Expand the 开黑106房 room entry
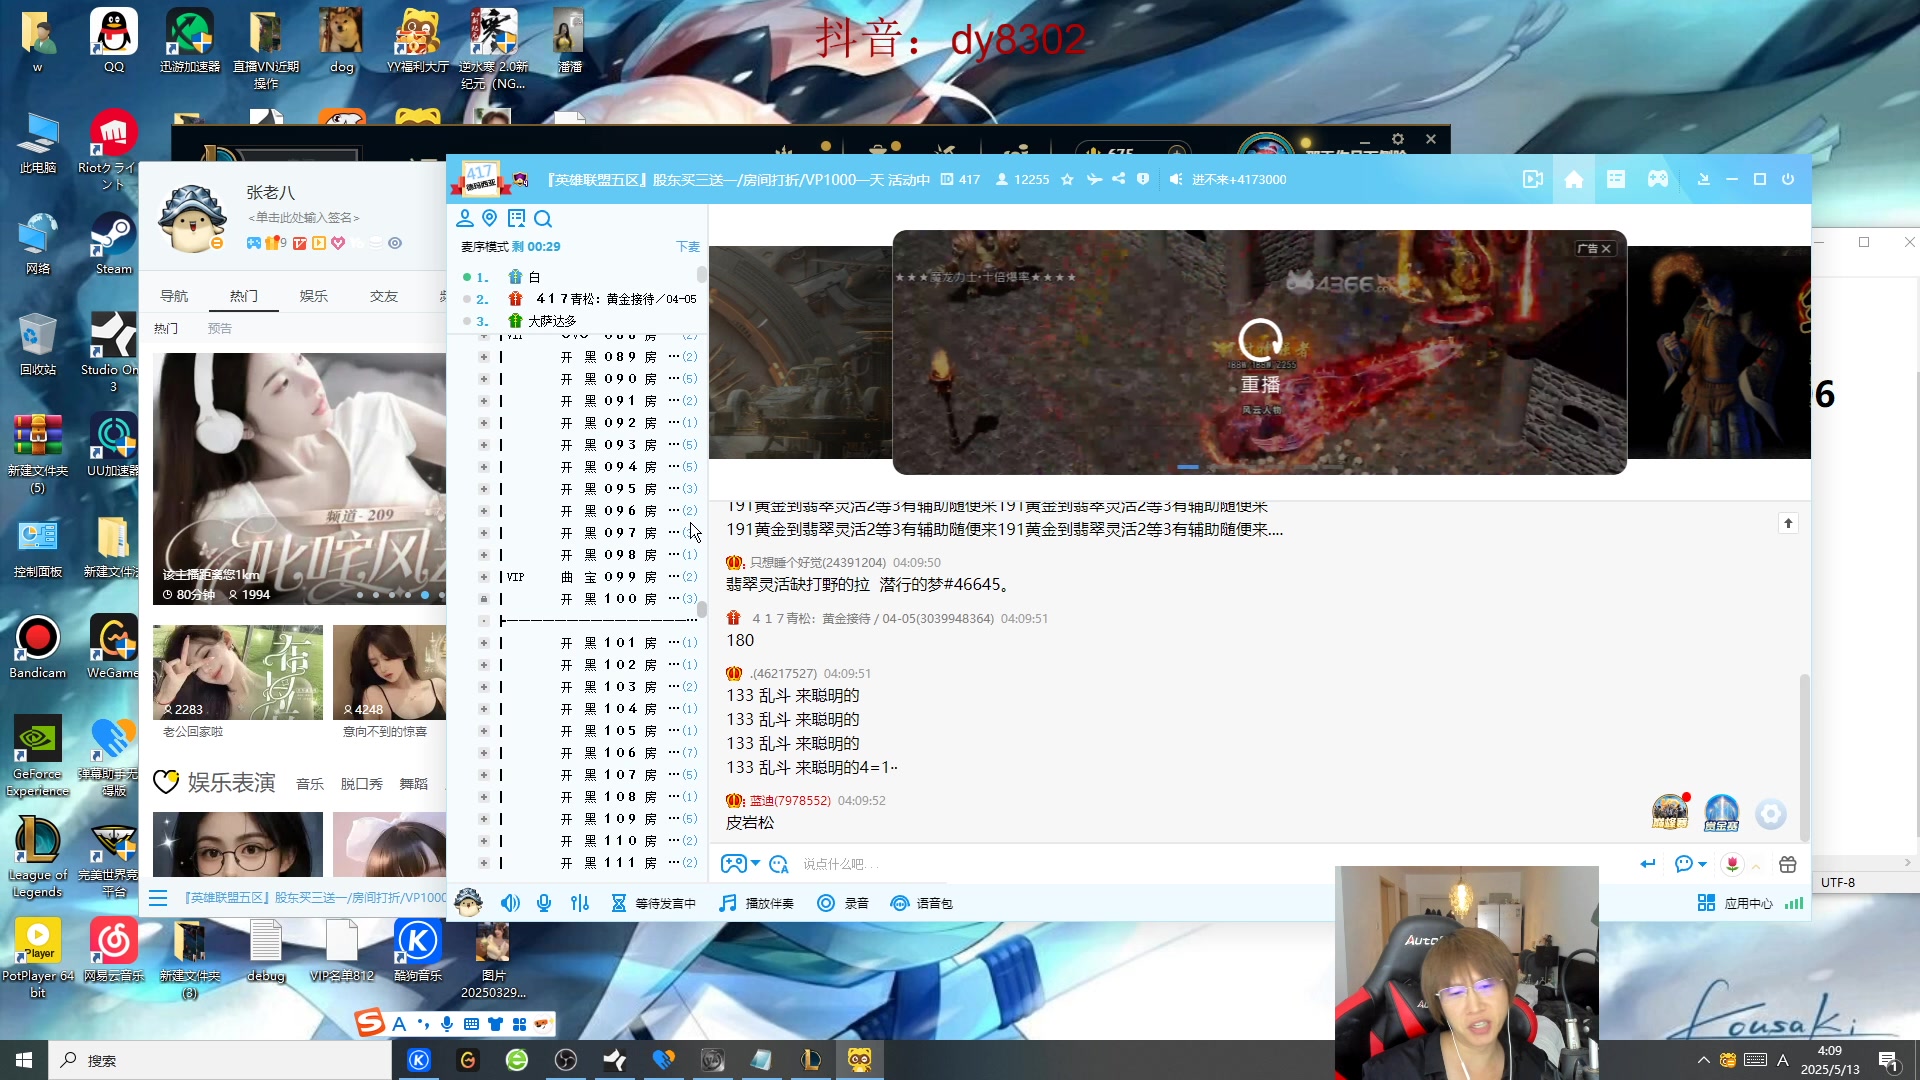Screen dimensions: 1920x1080 (x=484, y=753)
